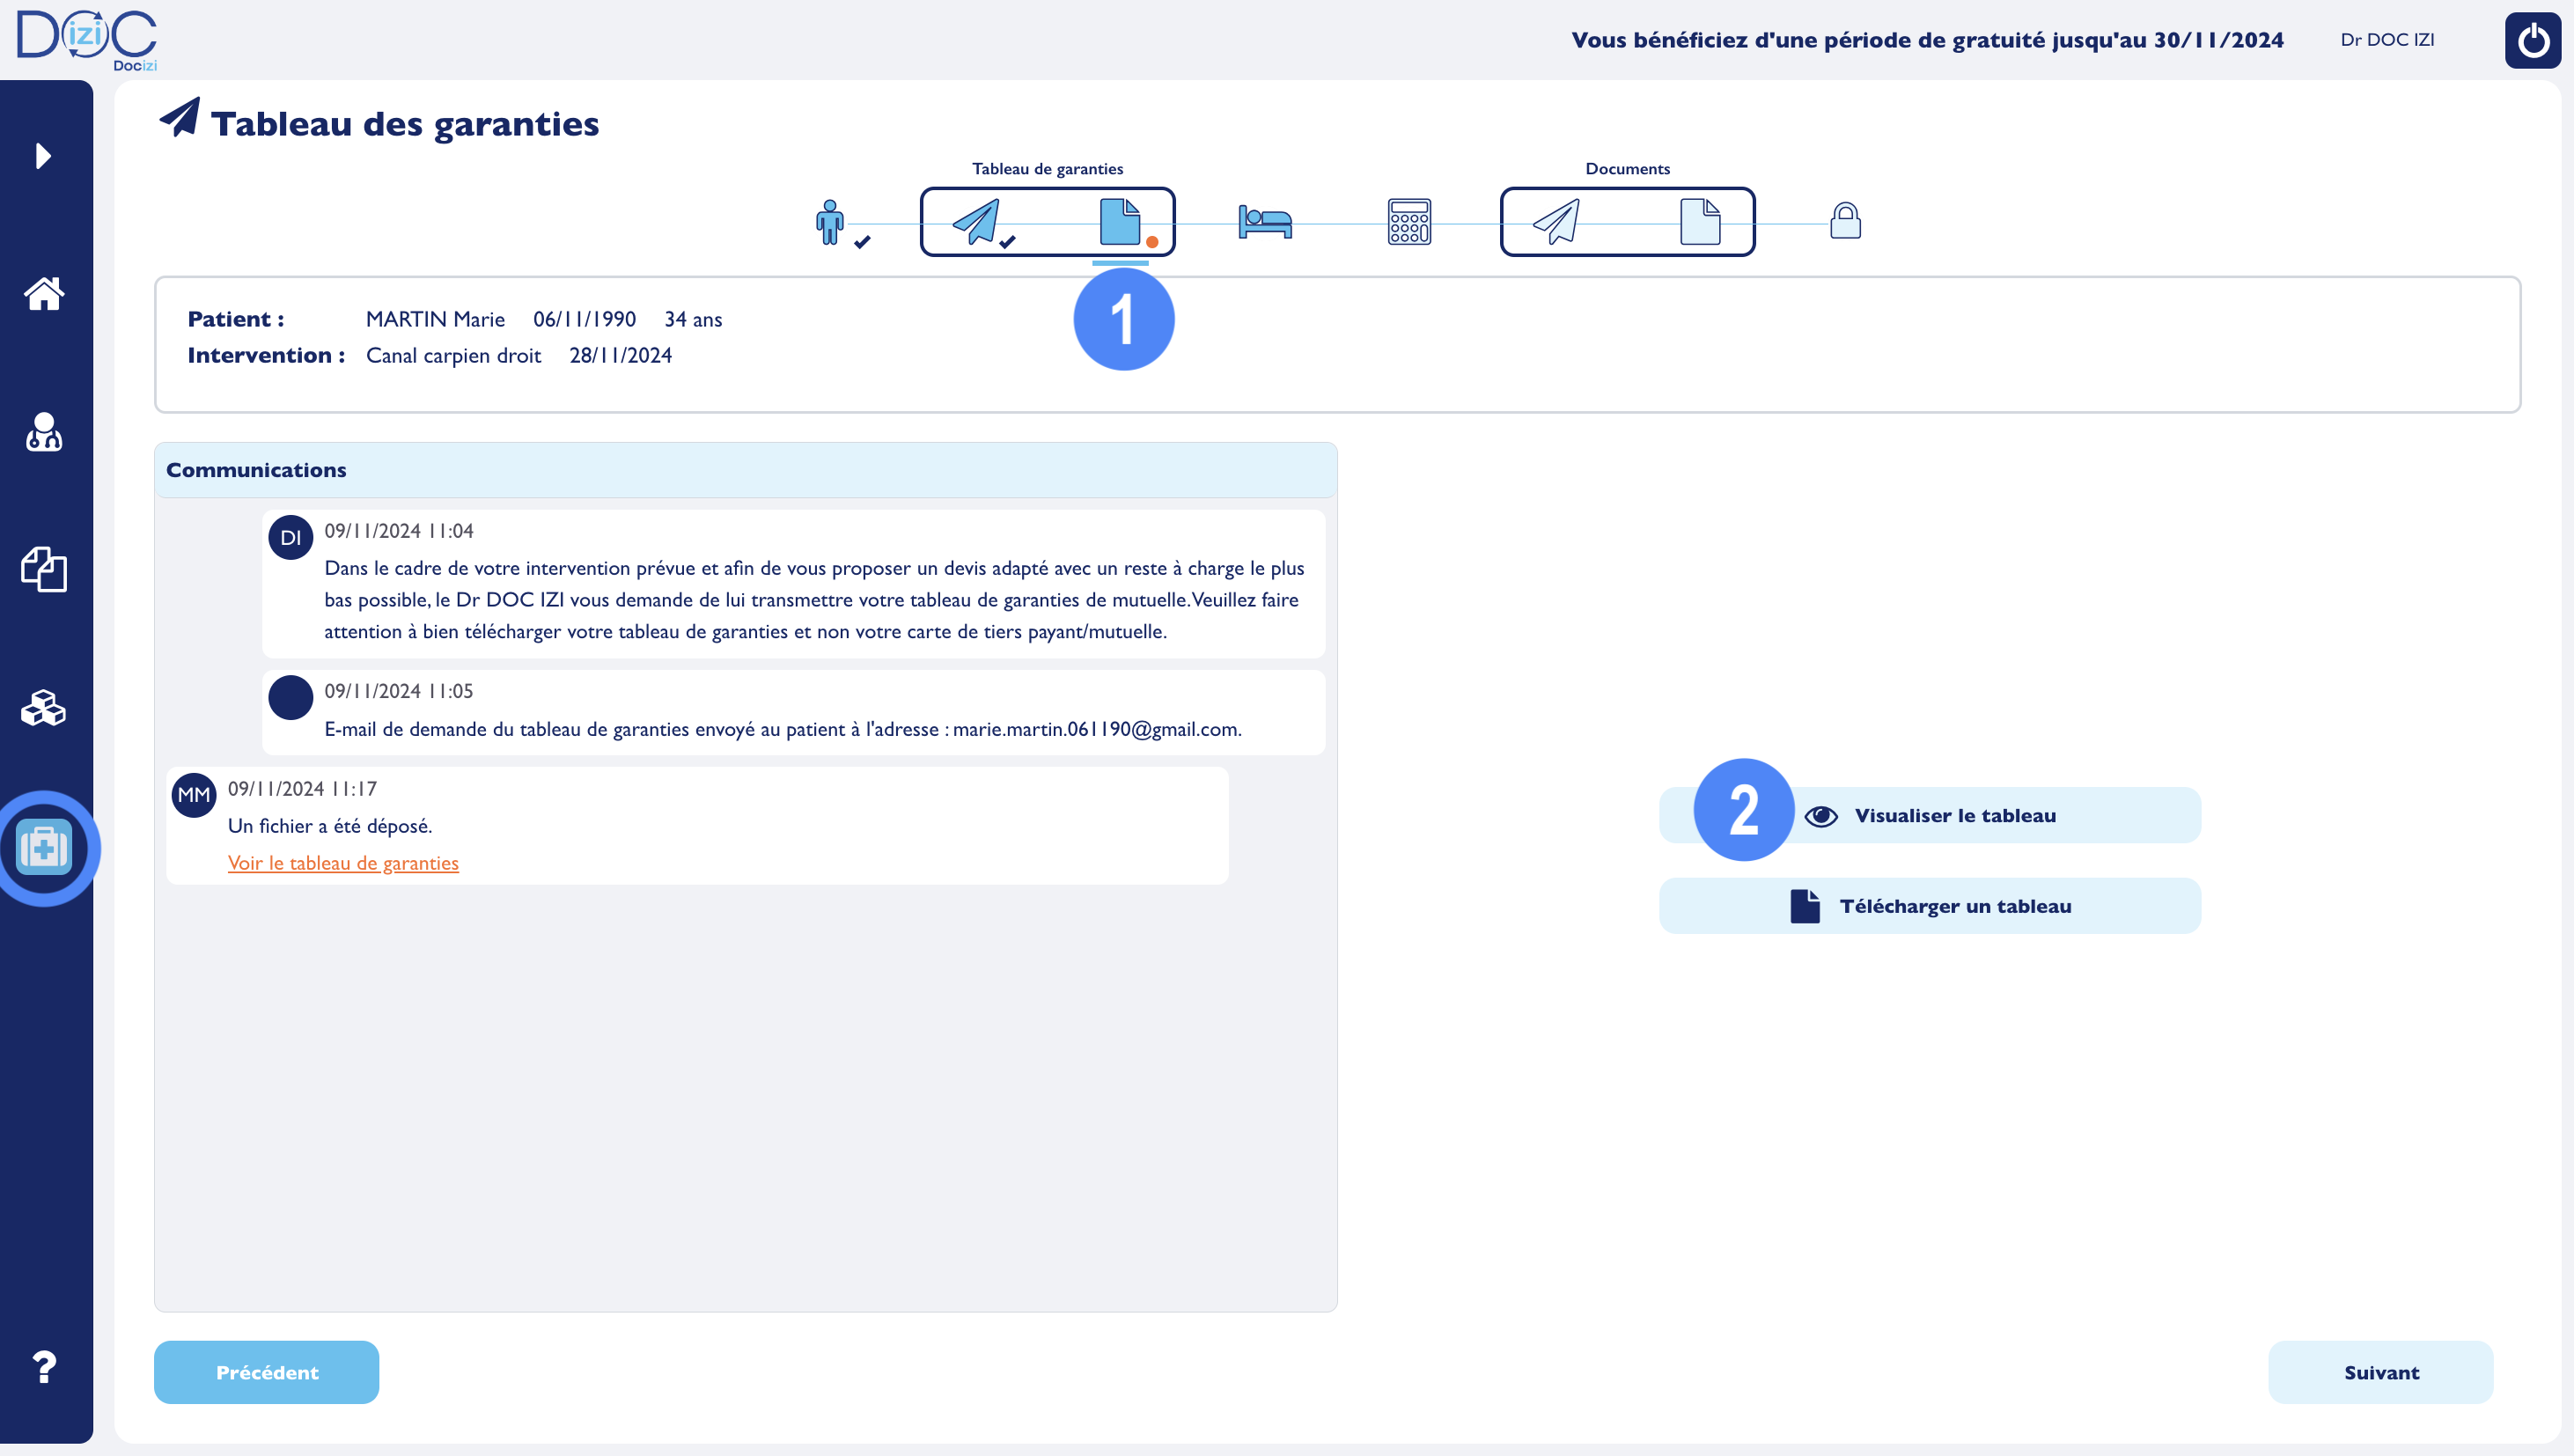Viewport: 2574px width, 1456px height.
Task: Click the intervention Canal carpien droit
Action: pyautogui.click(x=453, y=355)
